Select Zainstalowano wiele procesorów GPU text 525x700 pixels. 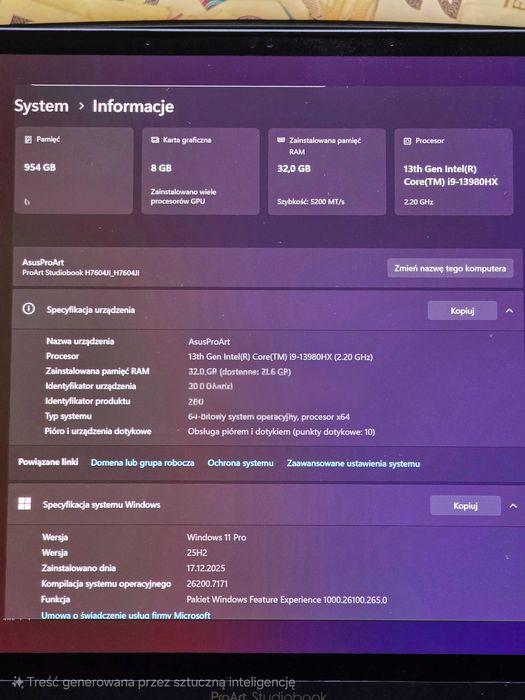183,196
